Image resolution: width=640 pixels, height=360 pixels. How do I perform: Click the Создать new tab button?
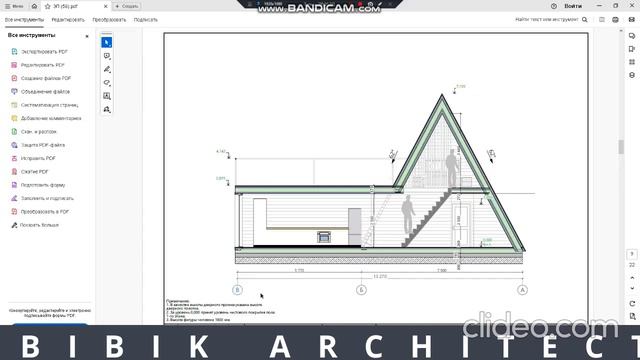127,6
